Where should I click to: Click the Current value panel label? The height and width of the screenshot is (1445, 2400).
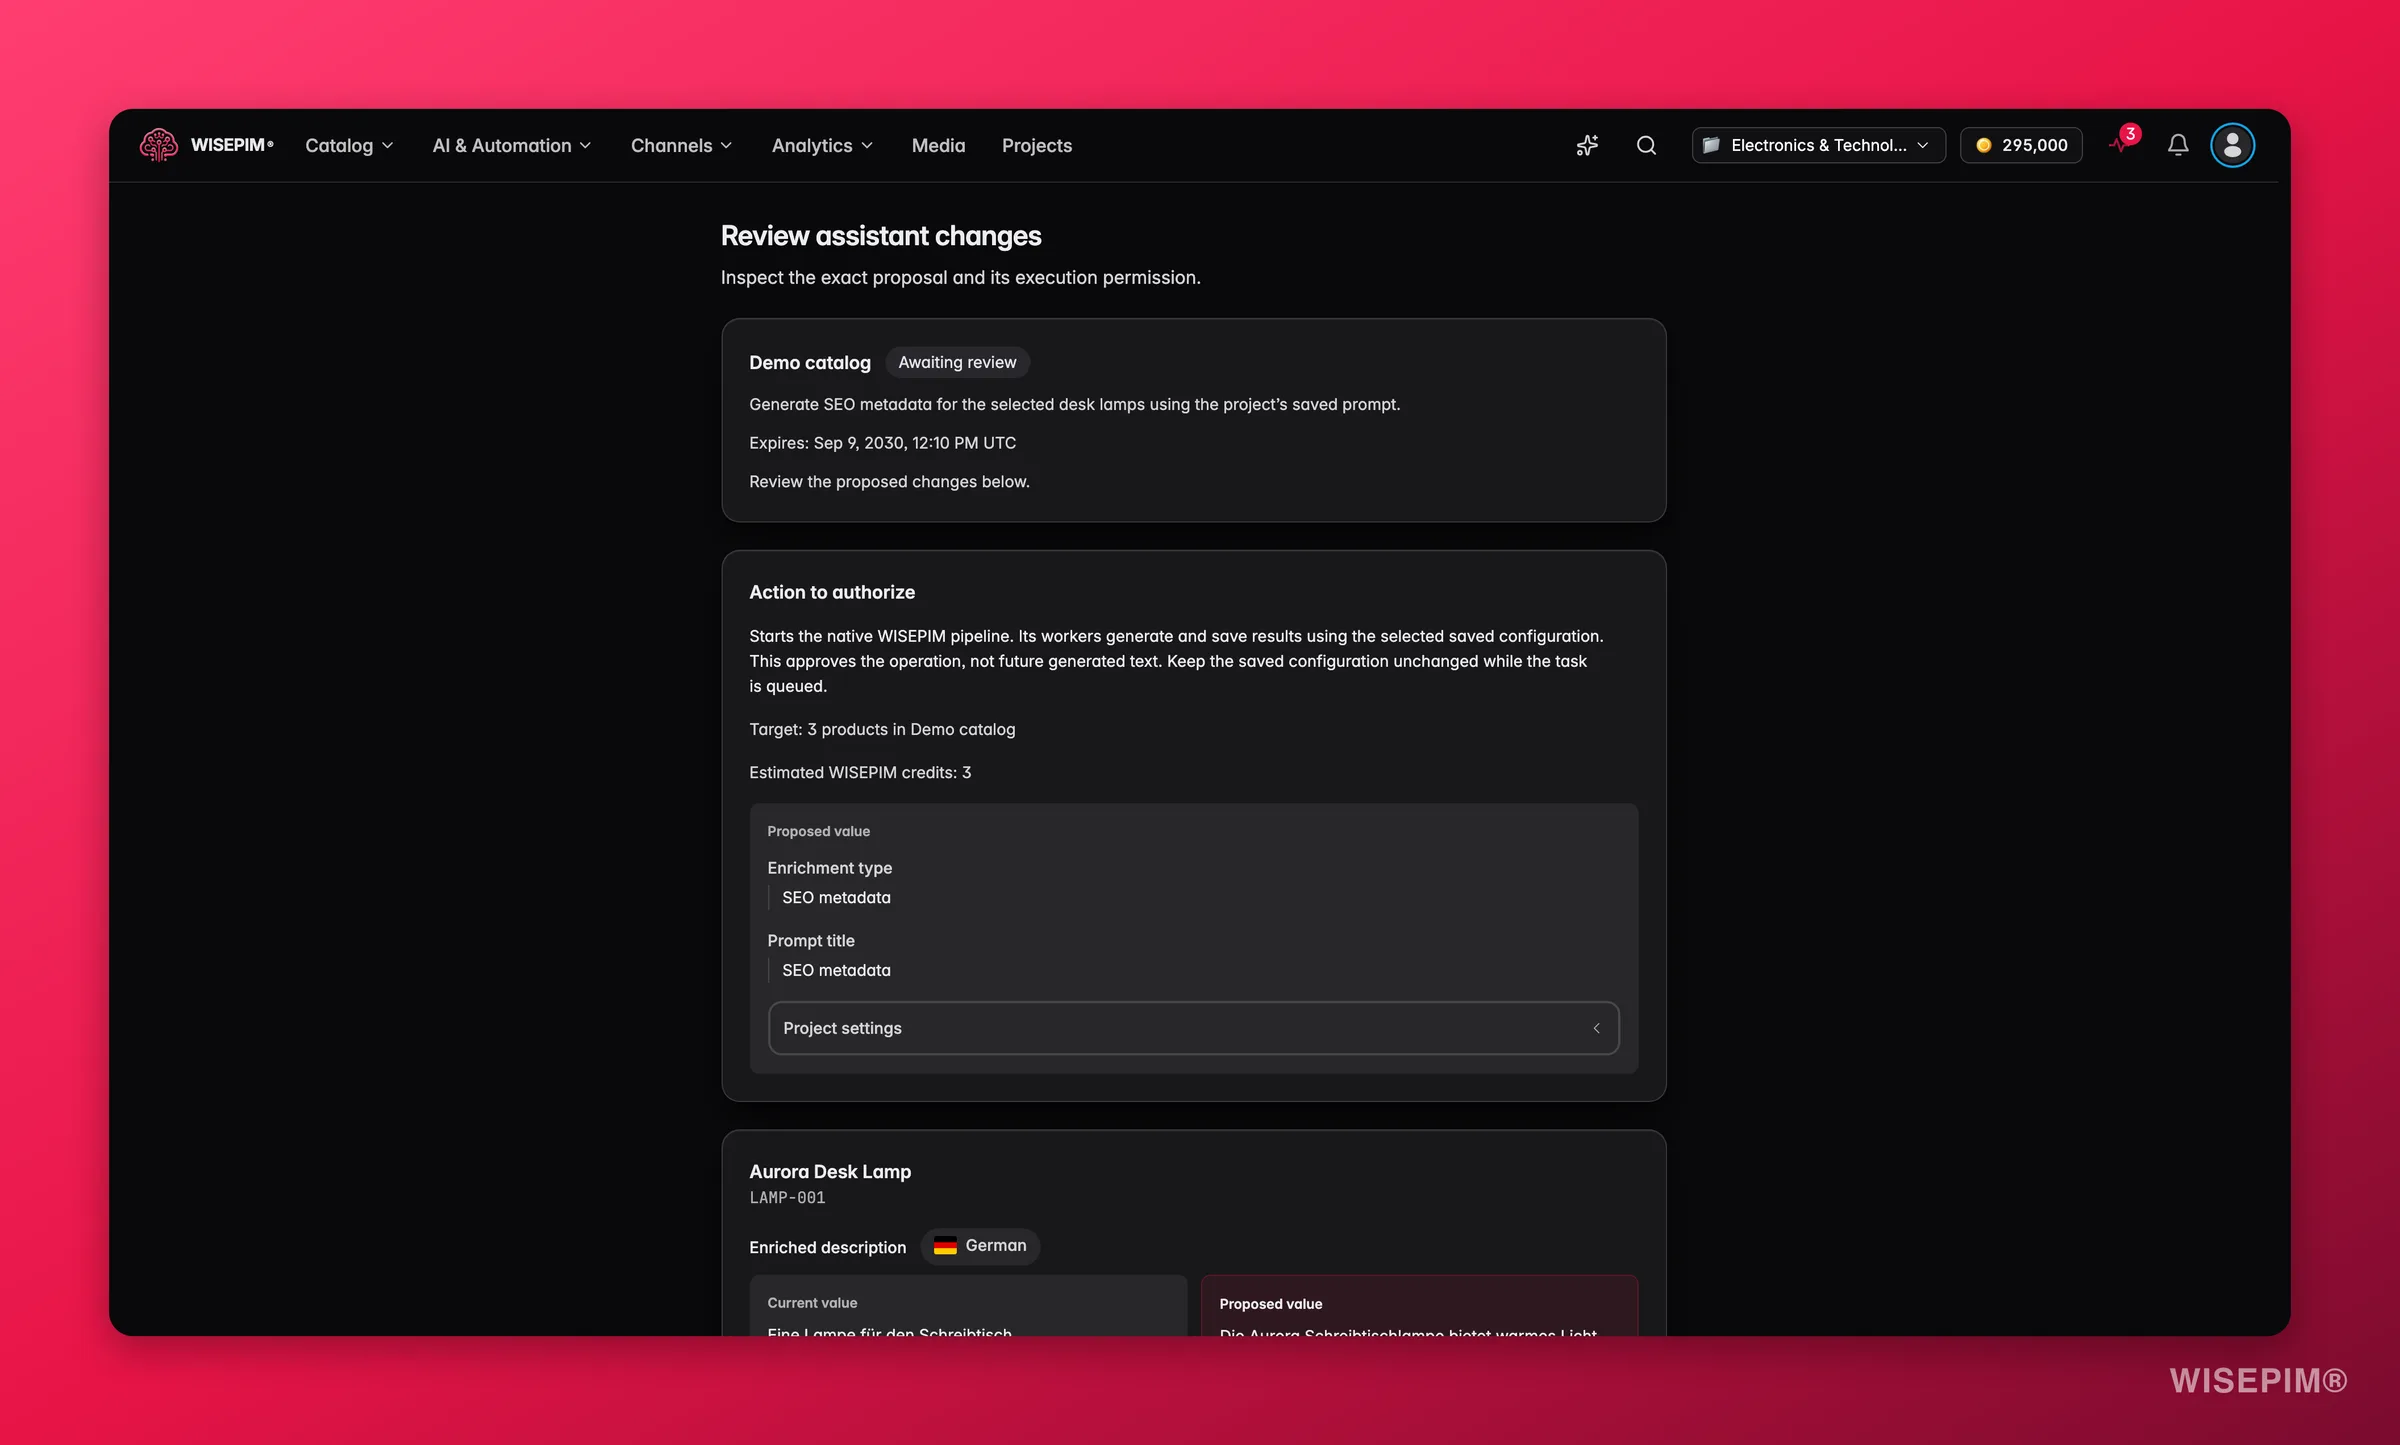812,1303
